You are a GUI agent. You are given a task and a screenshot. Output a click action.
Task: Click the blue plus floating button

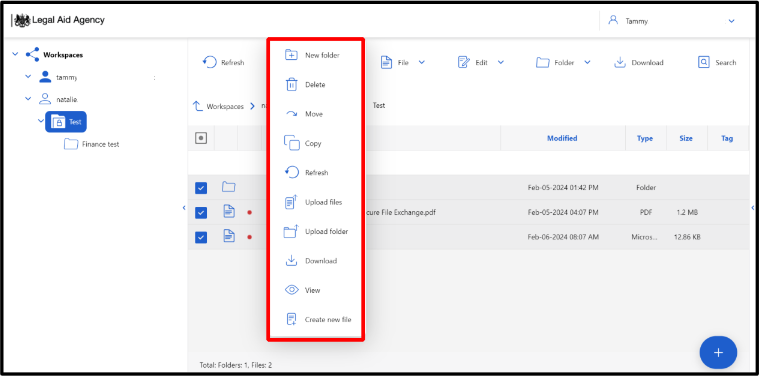(718, 353)
